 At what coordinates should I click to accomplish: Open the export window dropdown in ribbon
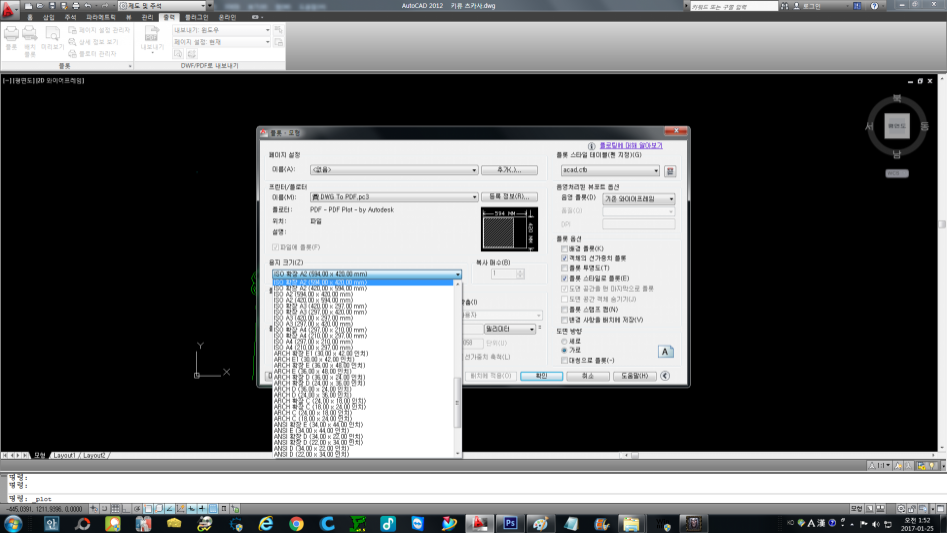[222, 30]
